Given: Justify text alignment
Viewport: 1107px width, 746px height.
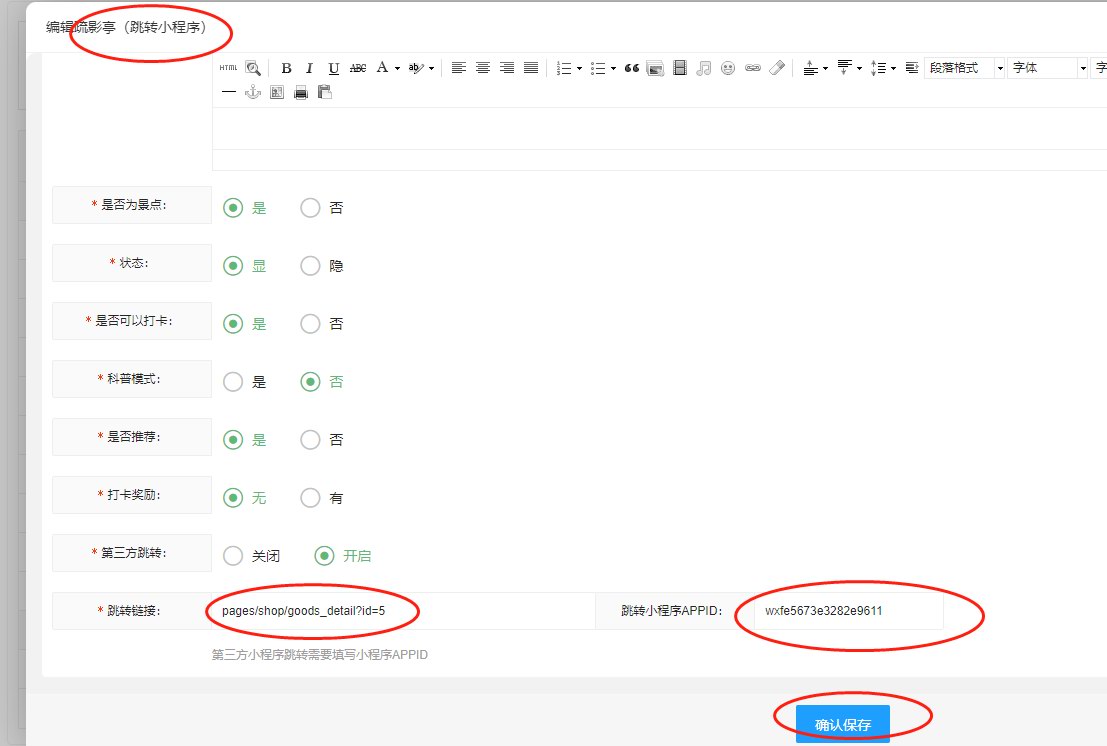Looking at the screenshot, I should [x=531, y=68].
